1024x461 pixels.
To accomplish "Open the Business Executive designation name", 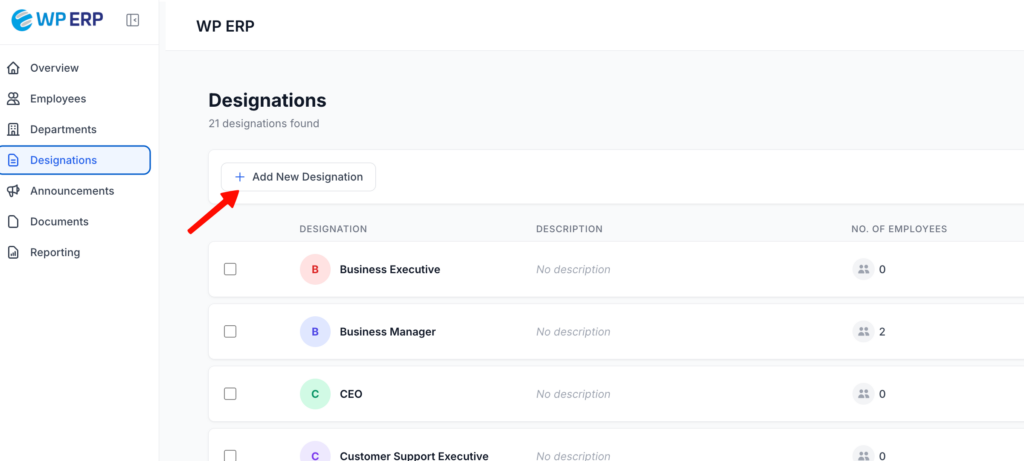I will 390,269.
